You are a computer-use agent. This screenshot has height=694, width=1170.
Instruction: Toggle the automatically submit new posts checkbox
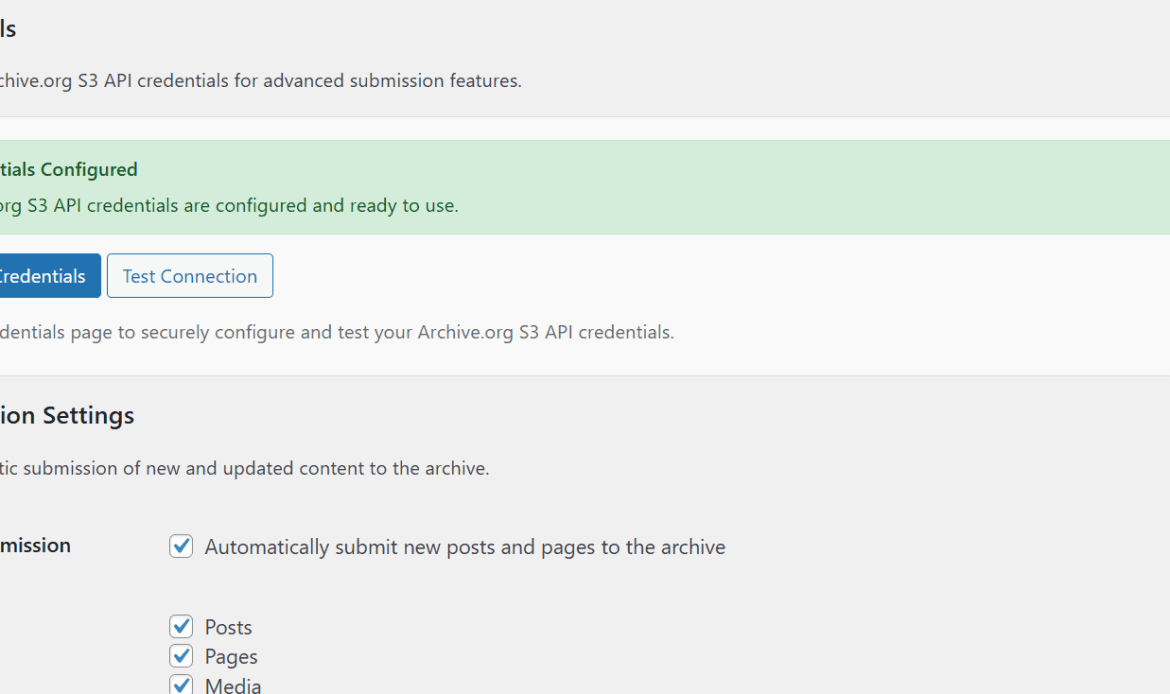coord(181,546)
